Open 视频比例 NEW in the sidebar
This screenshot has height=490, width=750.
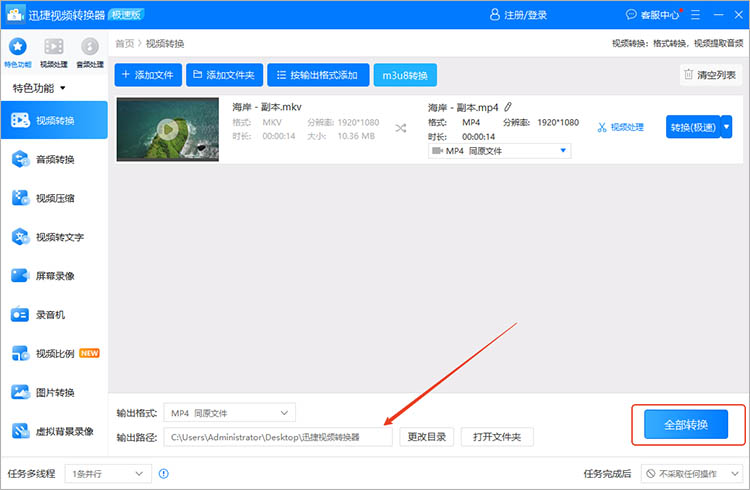(x=54, y=354)
